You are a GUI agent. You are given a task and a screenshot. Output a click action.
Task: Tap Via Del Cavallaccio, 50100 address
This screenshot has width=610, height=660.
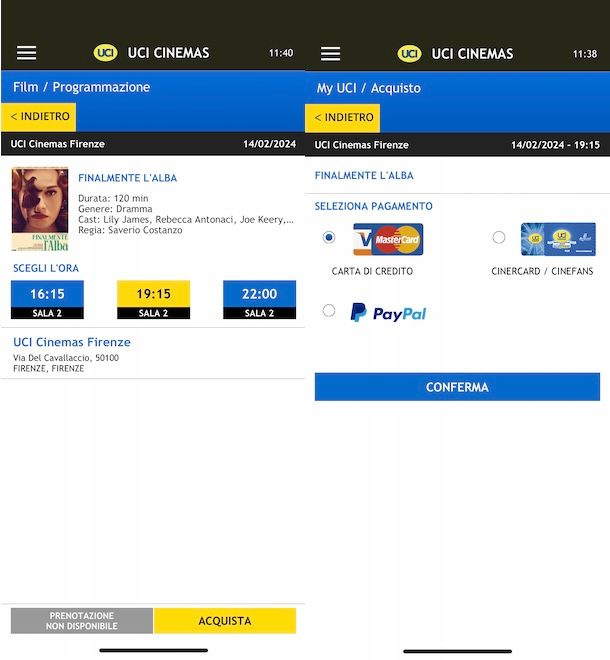(x=66, y=358)
